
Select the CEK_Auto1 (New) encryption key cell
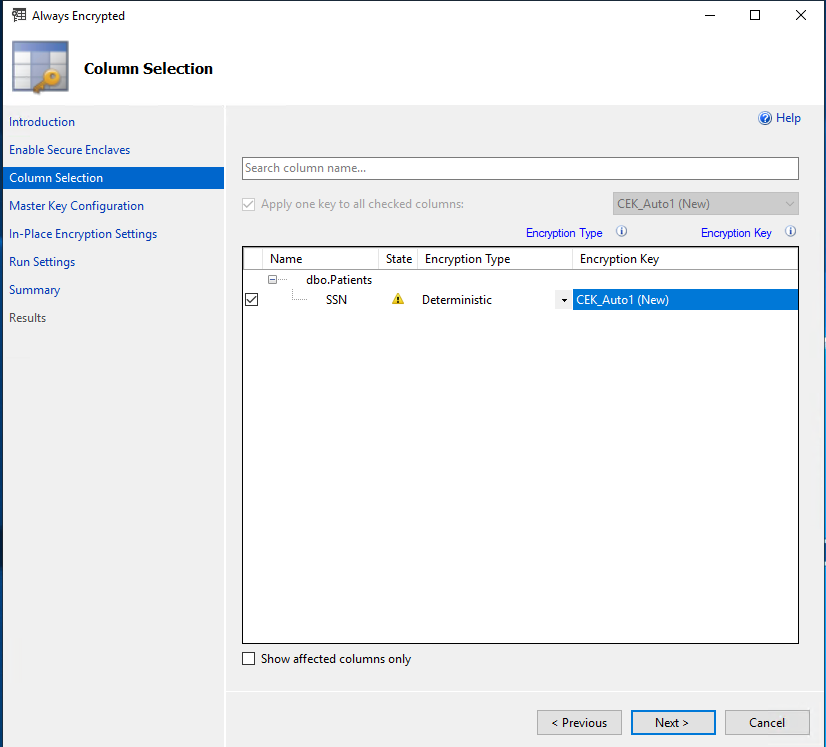(685, 300)
